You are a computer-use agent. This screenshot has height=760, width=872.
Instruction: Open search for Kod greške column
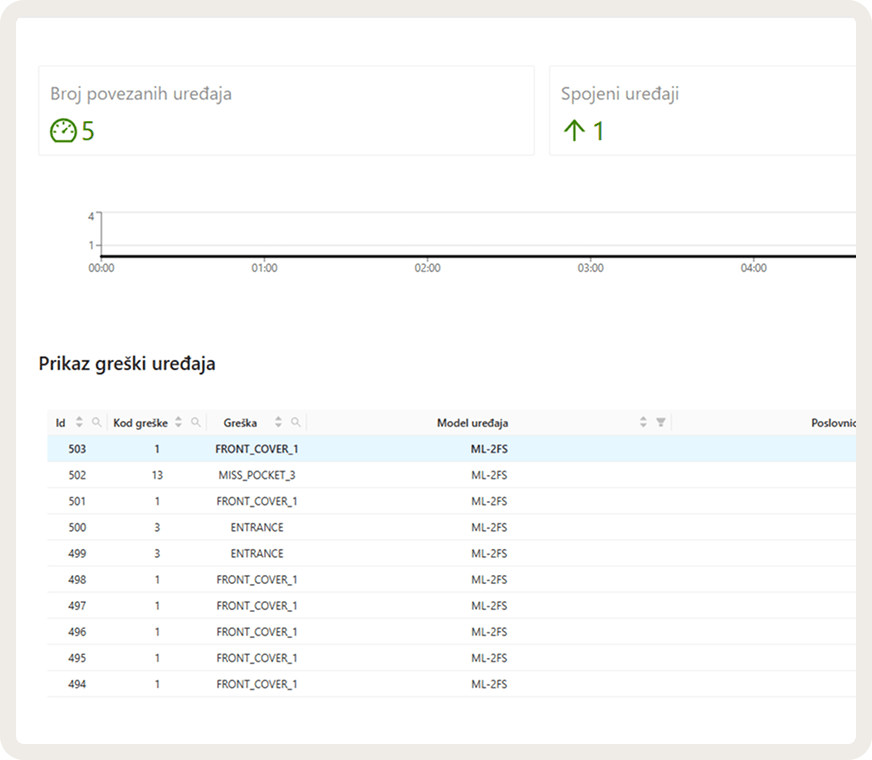pos(196,423)
